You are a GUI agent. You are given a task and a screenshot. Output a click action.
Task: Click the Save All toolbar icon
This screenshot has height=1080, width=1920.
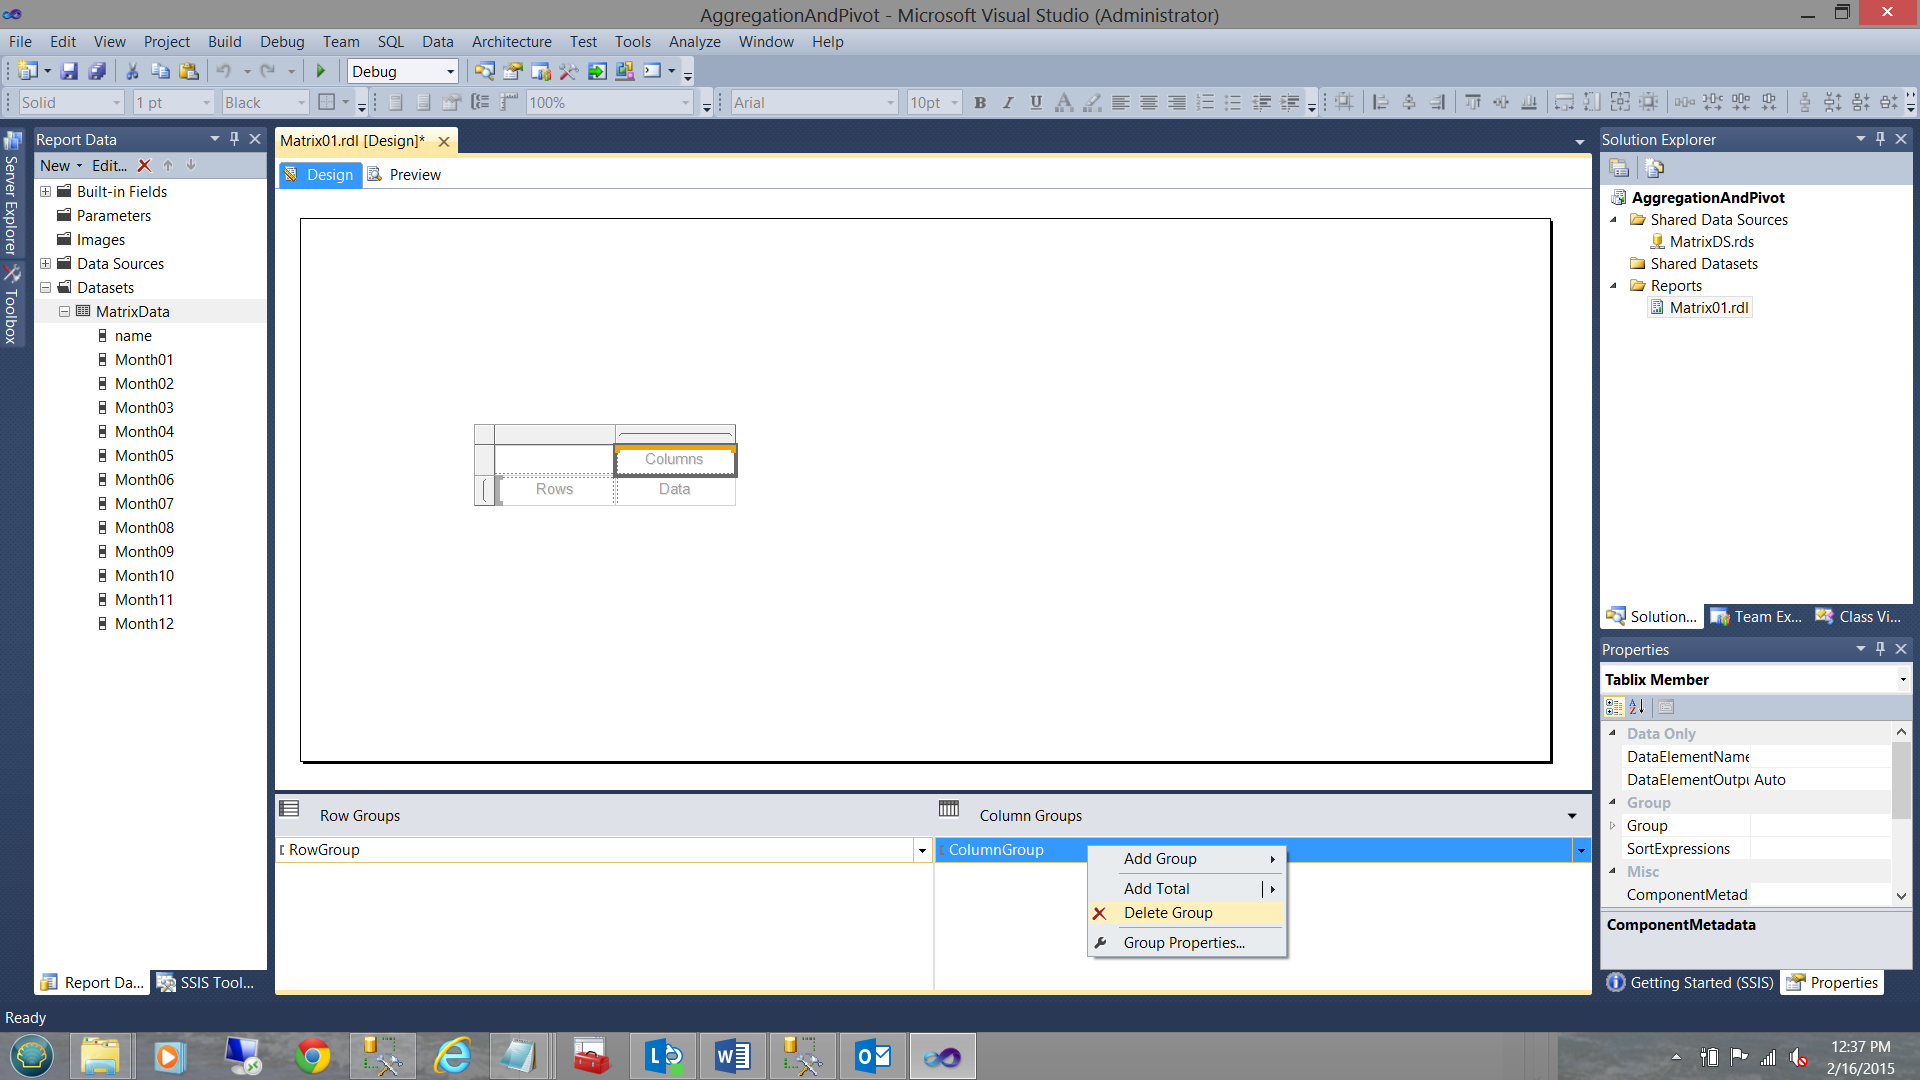click(x=97, y=71)
